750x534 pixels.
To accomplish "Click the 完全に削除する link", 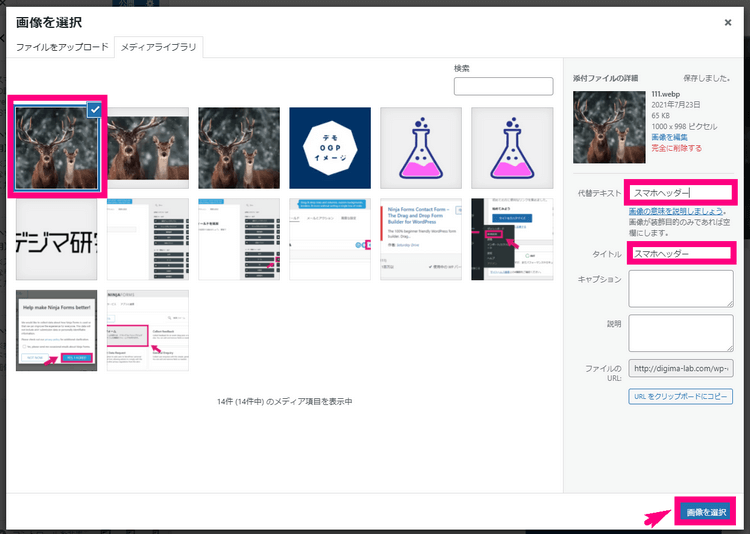I will (676, 148).
